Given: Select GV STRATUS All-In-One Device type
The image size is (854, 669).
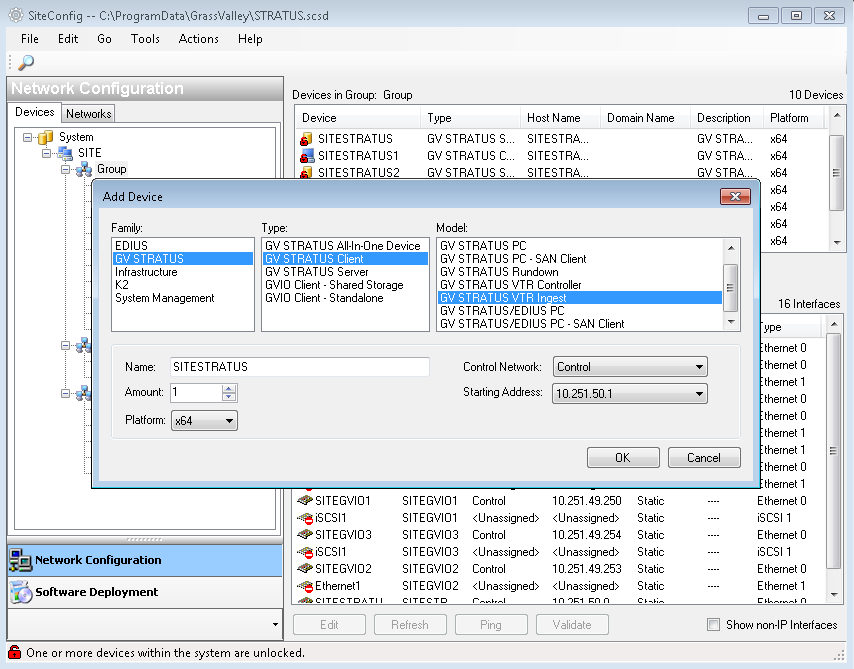Looking at the screenshot, I should [x=345, y=246].
